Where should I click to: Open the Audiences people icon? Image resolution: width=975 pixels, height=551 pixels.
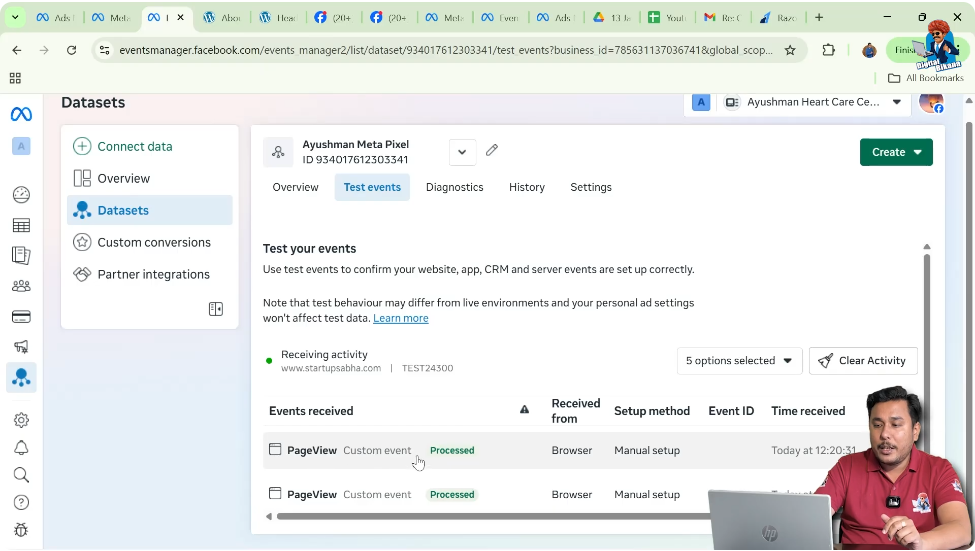pyautogui.click(x=21, y=286)
